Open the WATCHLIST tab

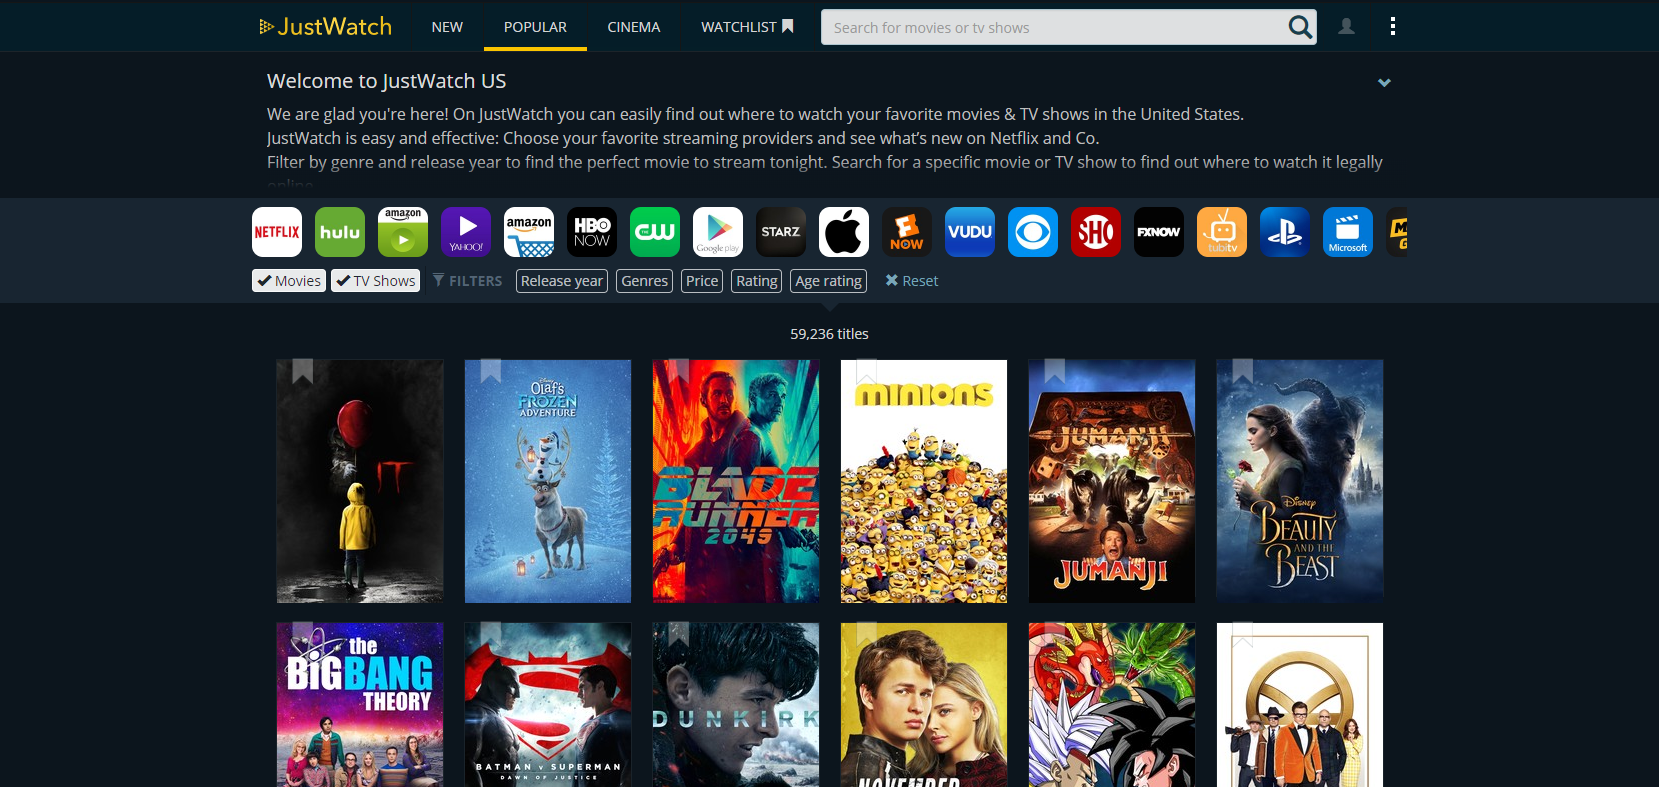click(x=747, y=27)
